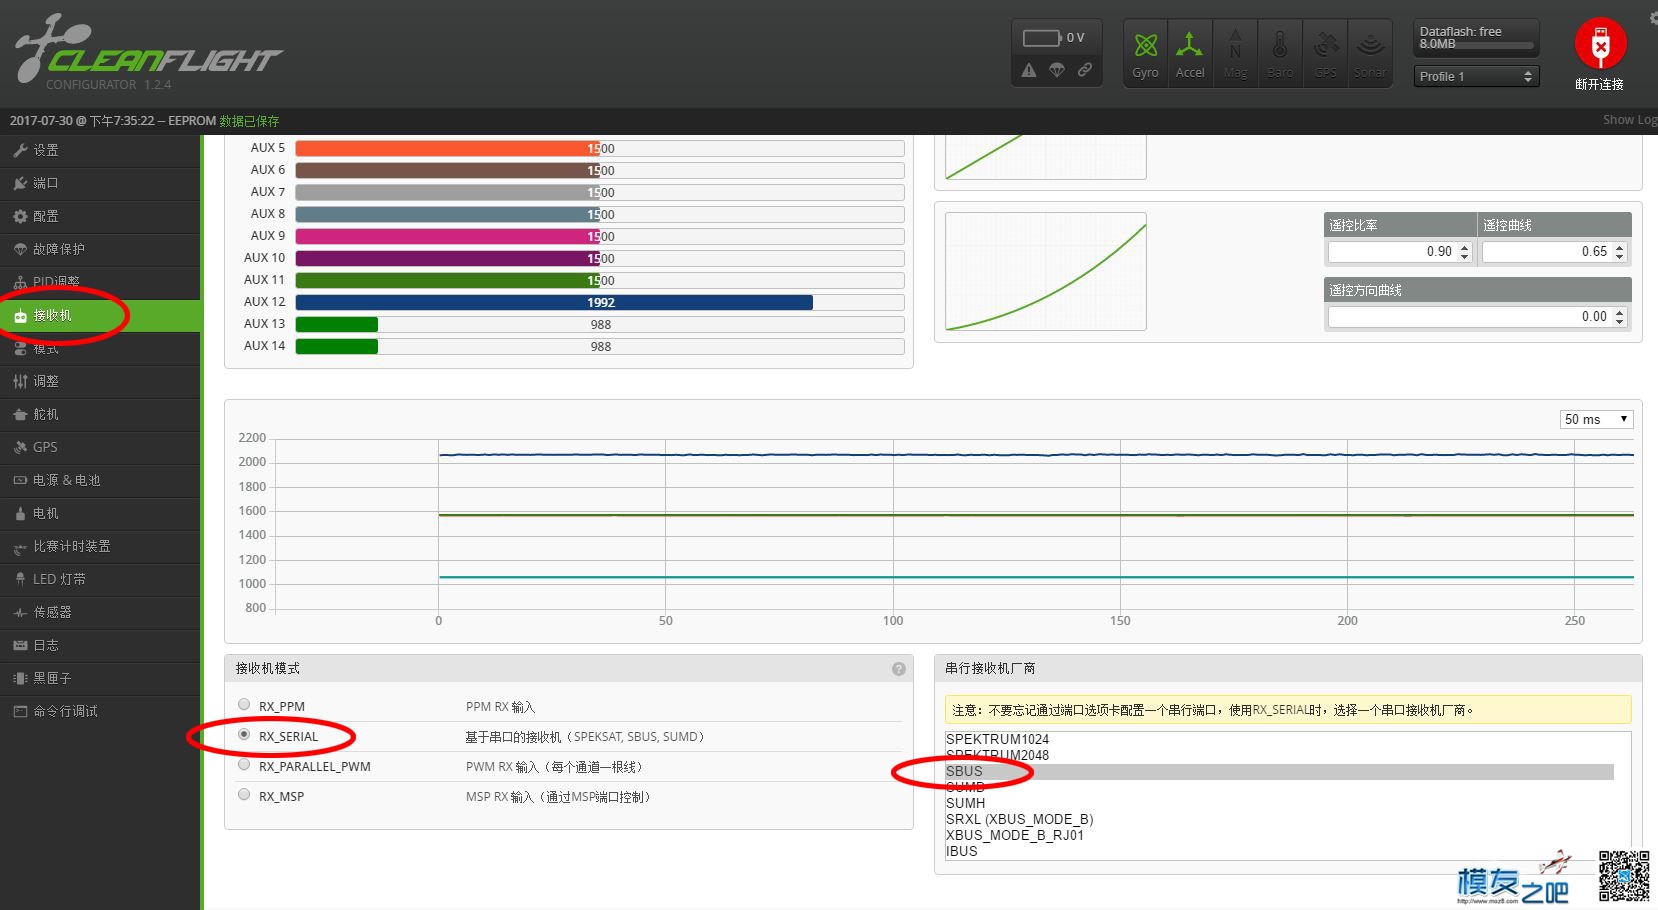Click the warning triangle icon under battery
This screenshot has width=1658, height=910.
click(x=1029, y=70)
